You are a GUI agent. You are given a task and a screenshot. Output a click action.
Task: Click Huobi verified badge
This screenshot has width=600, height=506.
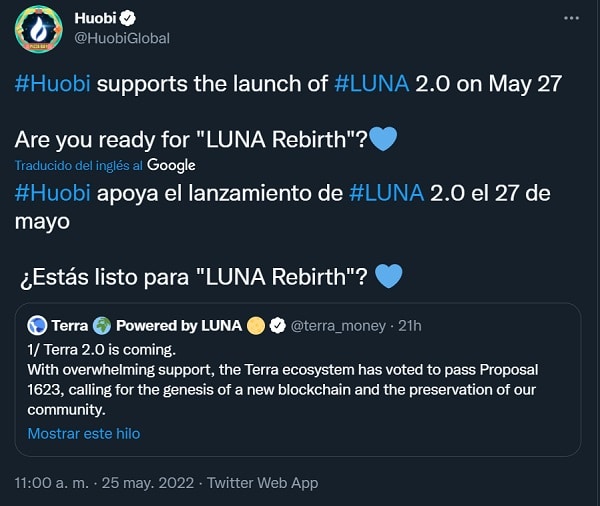pyautogui.click(x=127, y=18)
